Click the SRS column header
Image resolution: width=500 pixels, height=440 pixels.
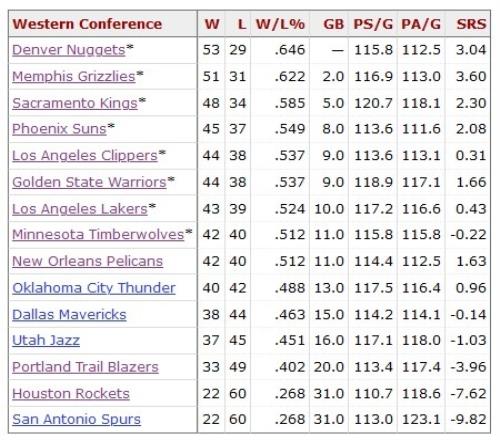coord(471,24)
